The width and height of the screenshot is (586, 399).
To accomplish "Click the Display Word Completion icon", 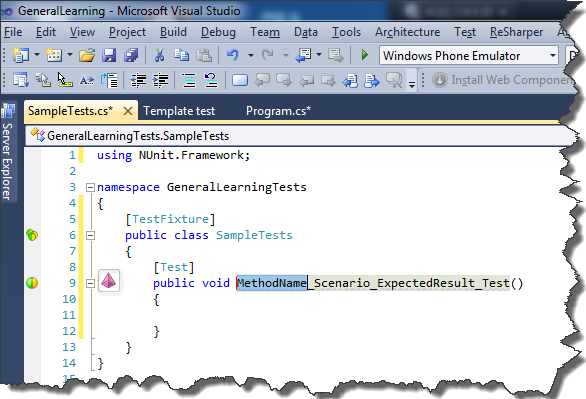I will tap(87, 80).
